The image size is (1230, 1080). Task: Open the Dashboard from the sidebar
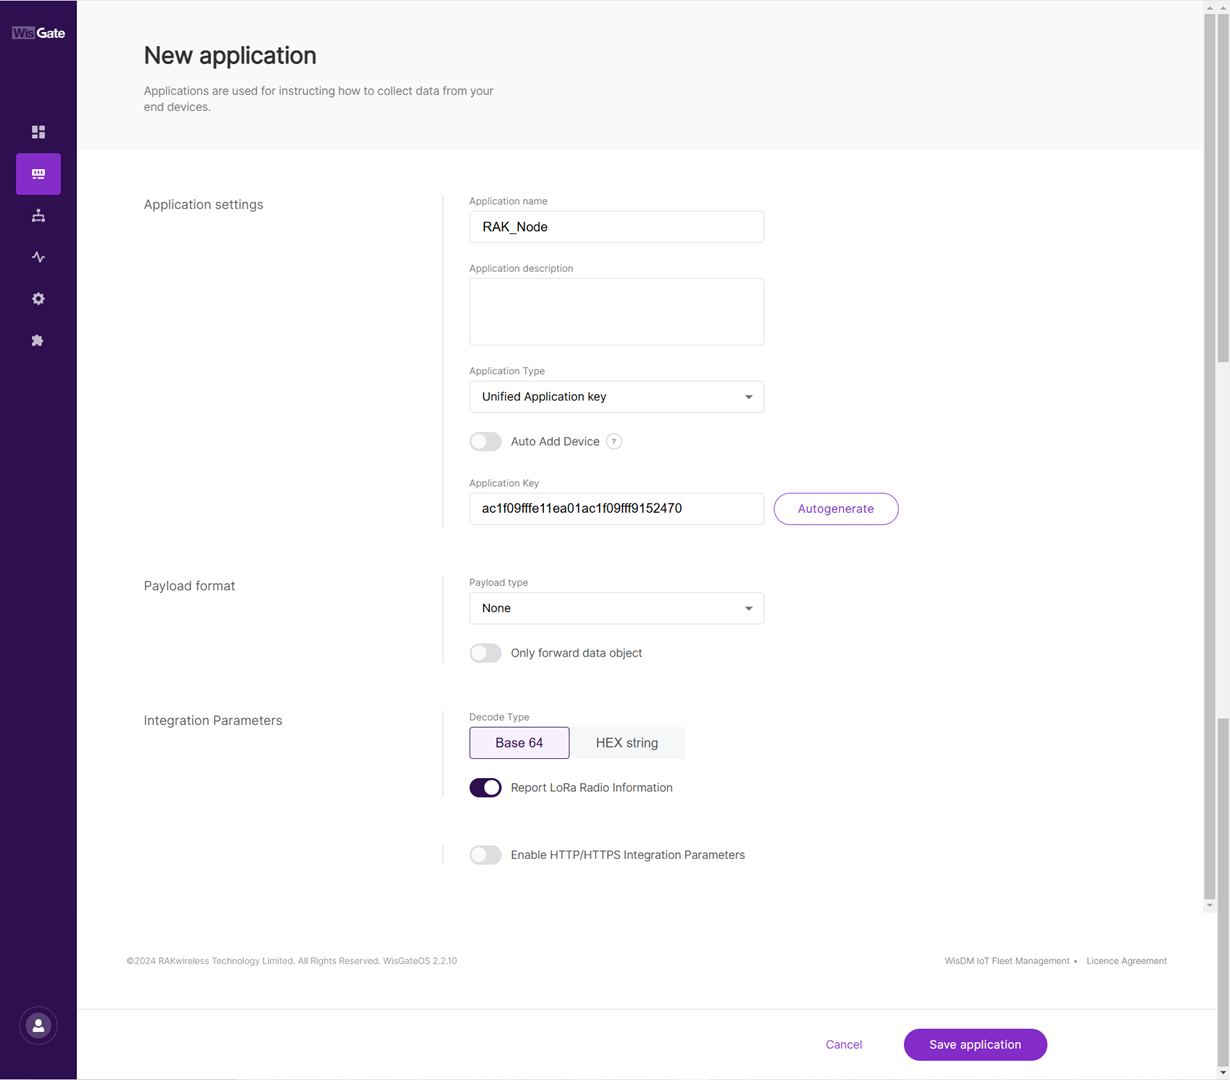tap(38, 132)
